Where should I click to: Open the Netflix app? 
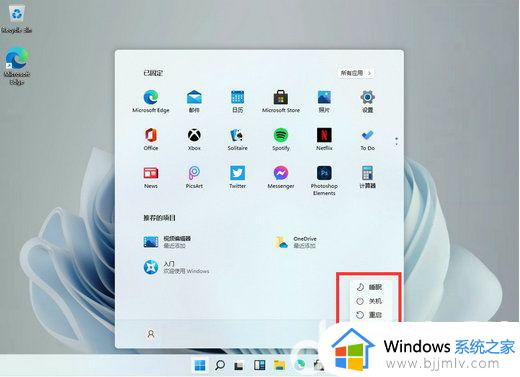click(x=324, y=139)
